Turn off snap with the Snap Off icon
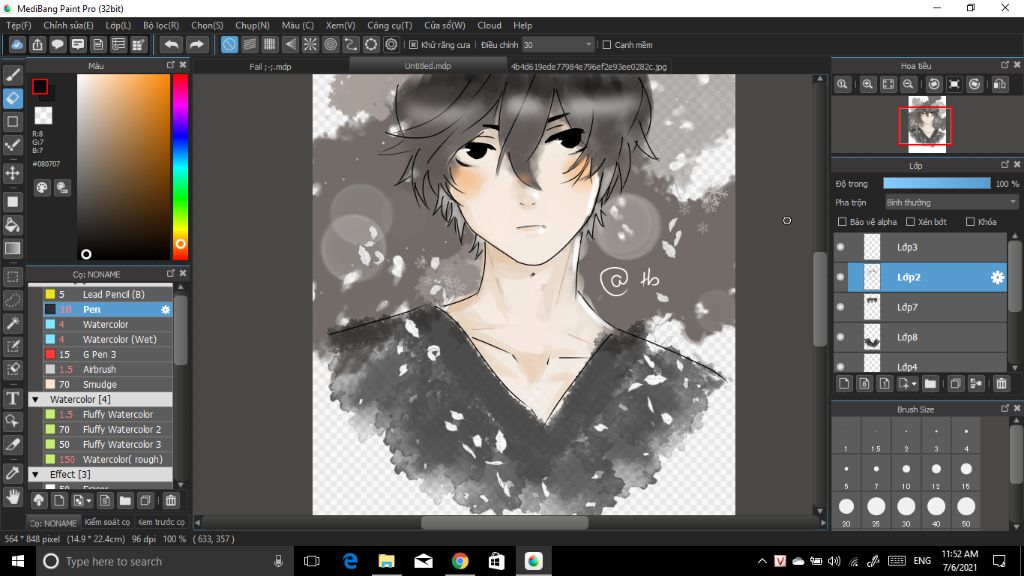Viewport: 1024px width, 576px height. point(229,44)
